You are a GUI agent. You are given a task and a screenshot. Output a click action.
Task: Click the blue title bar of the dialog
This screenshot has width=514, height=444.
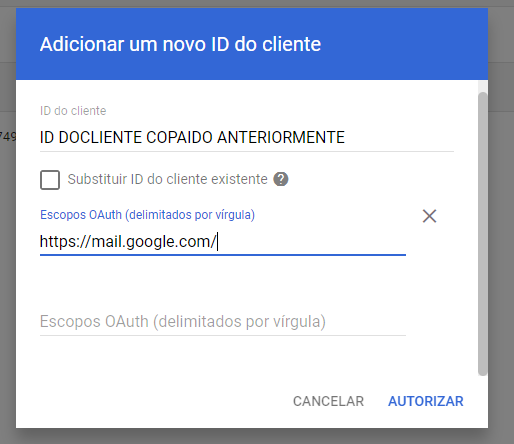[x=252, y=44]
